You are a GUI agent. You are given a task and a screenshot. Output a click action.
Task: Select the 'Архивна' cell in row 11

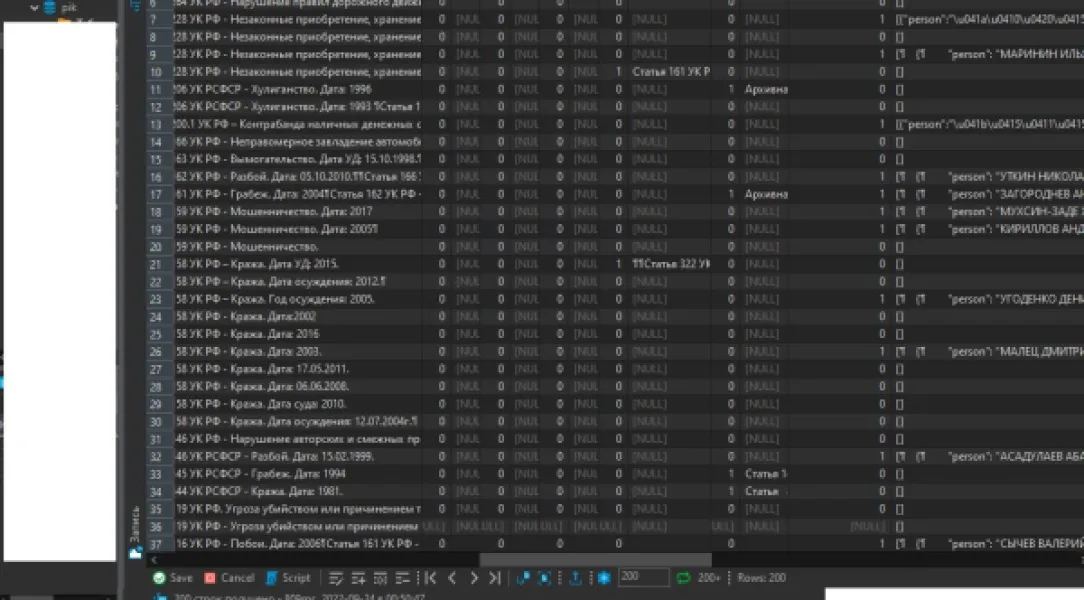(765, 89)
